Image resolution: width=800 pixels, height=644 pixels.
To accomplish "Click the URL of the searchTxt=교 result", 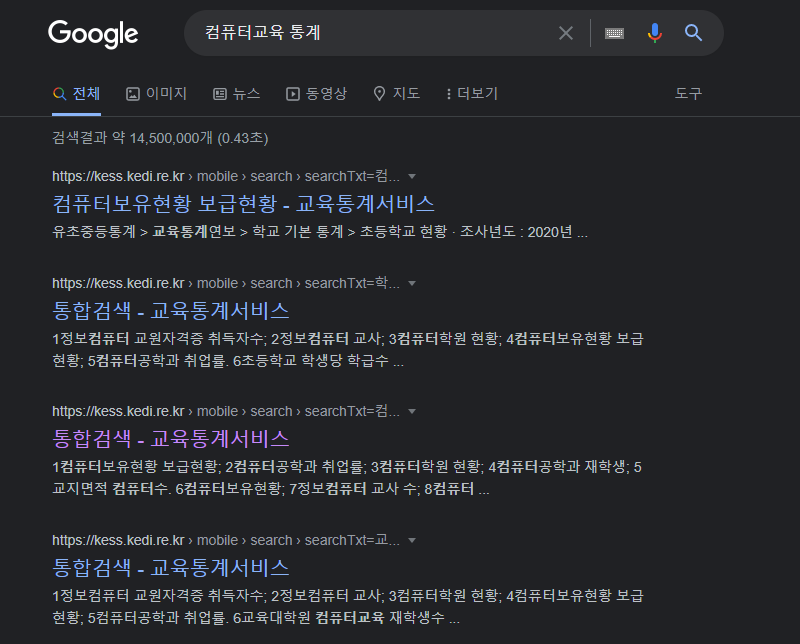I will tap(226, 540).
